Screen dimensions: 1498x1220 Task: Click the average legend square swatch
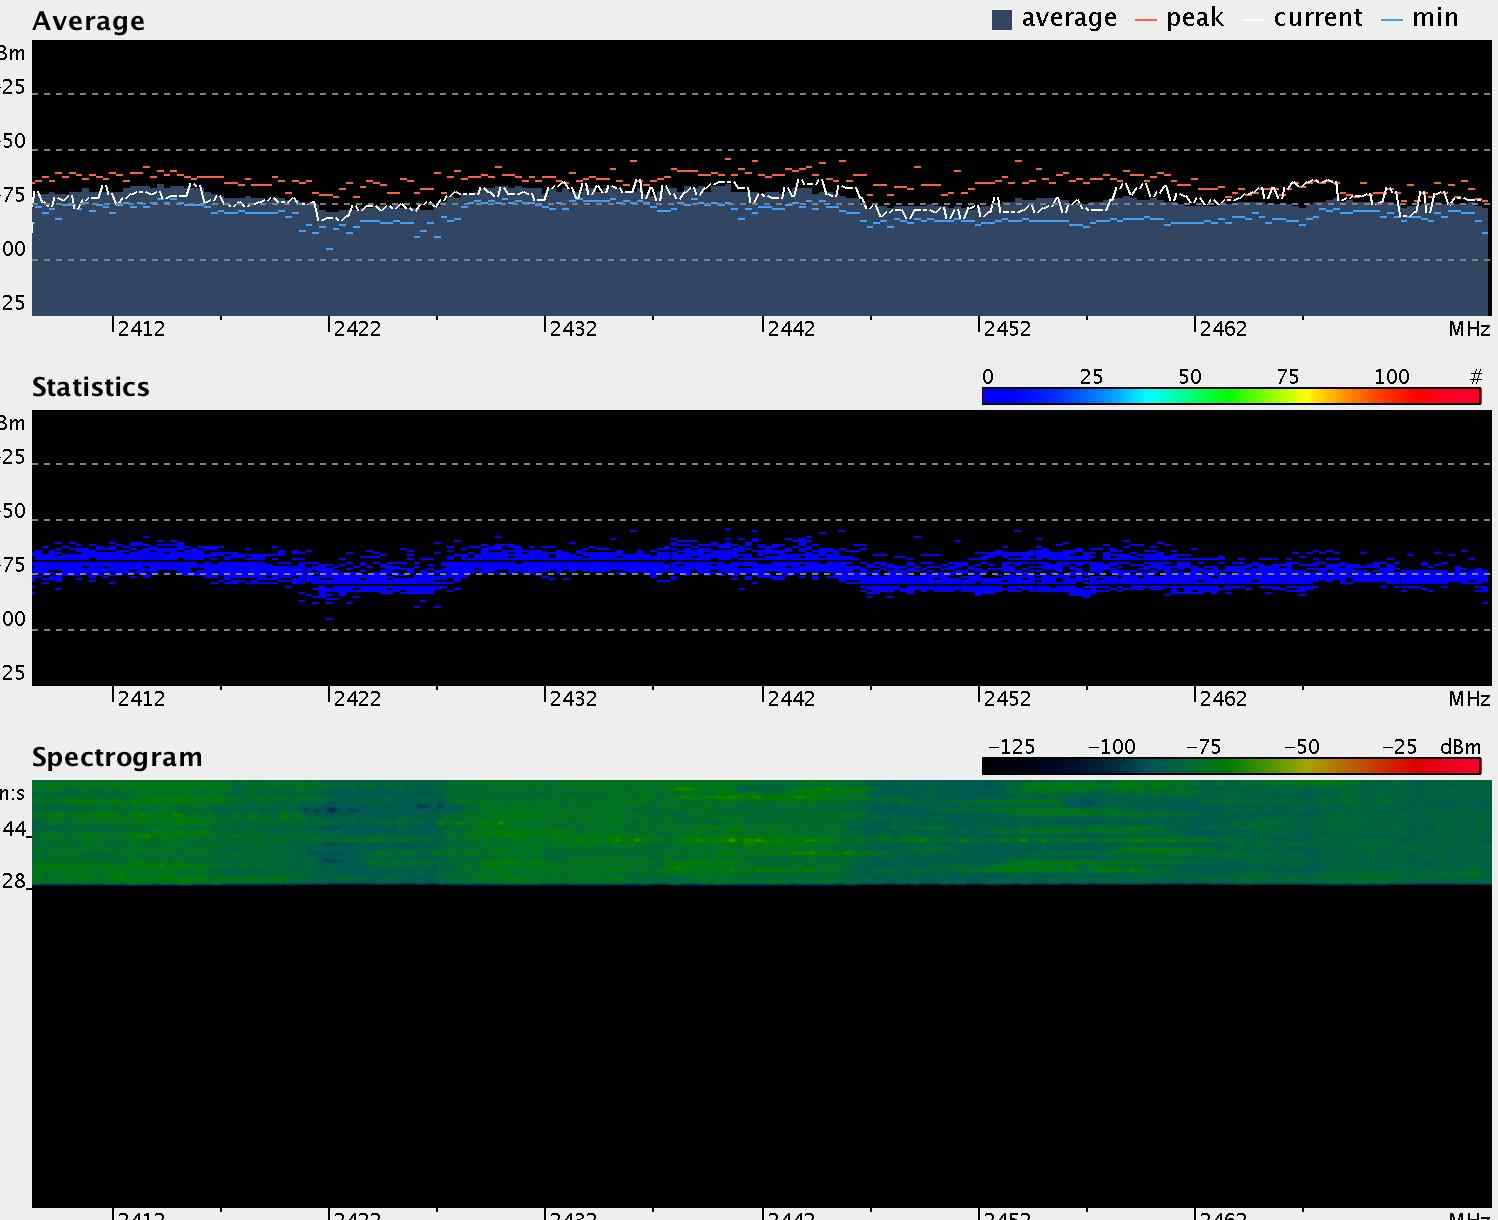point(1002,20)
